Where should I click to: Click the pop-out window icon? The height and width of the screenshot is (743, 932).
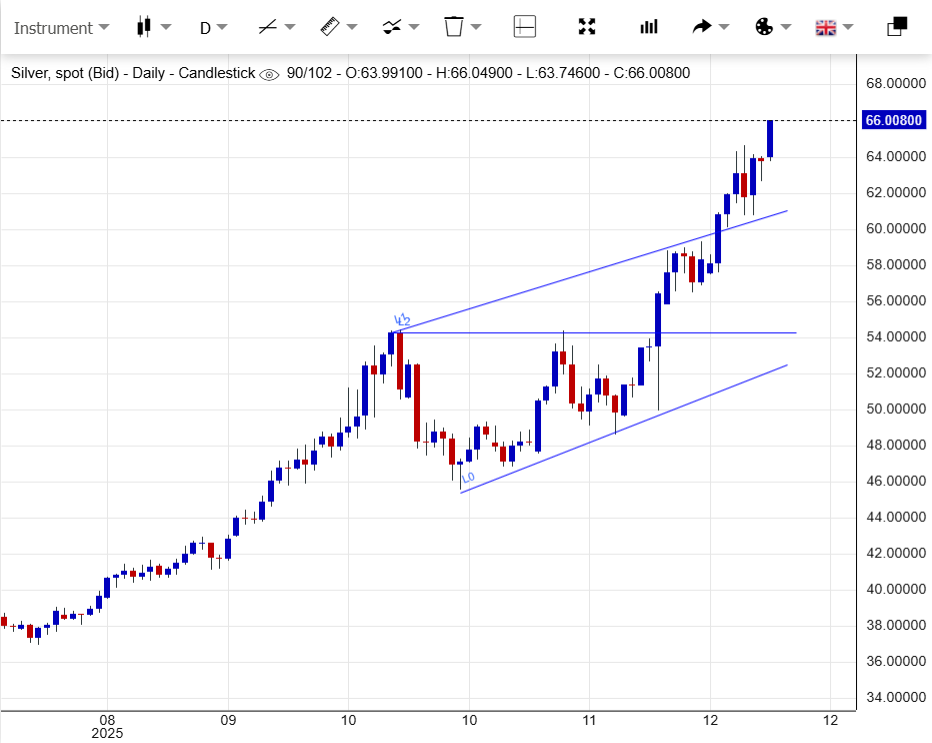point(897,27)
